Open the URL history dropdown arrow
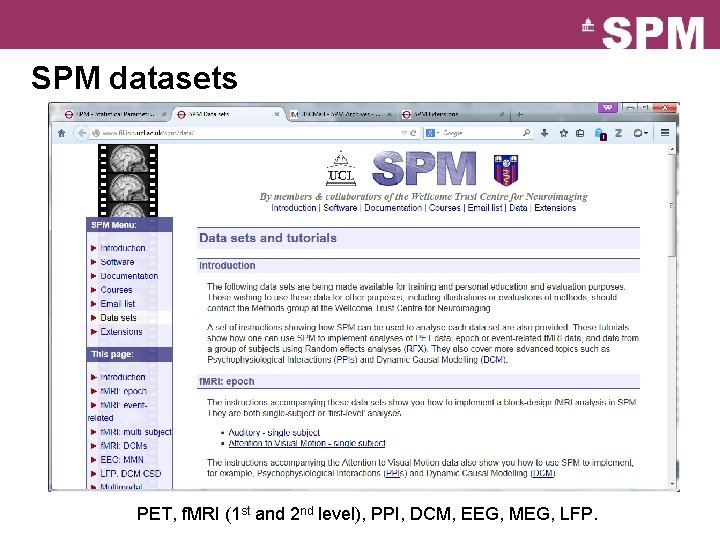 404,133
